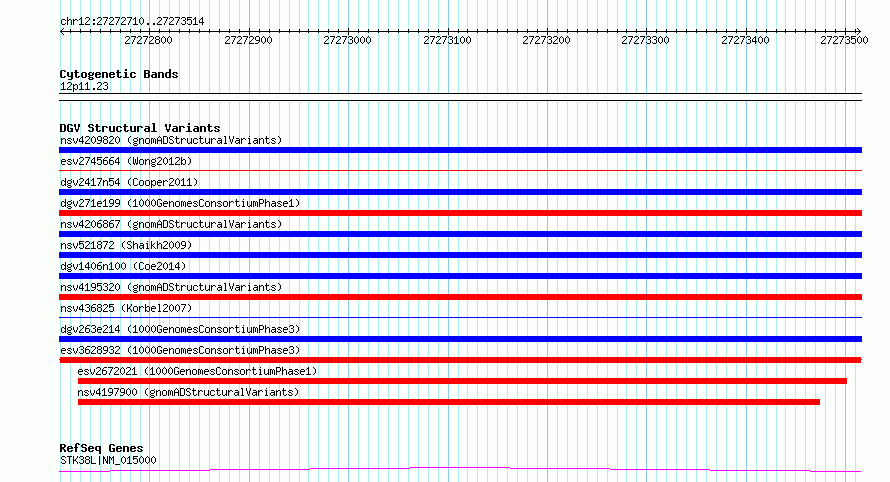Open variant label dgv271e199 (1000GenomesConsortiumPhase1)
Screen dimensions: 890x482
[x=180, y=203]
